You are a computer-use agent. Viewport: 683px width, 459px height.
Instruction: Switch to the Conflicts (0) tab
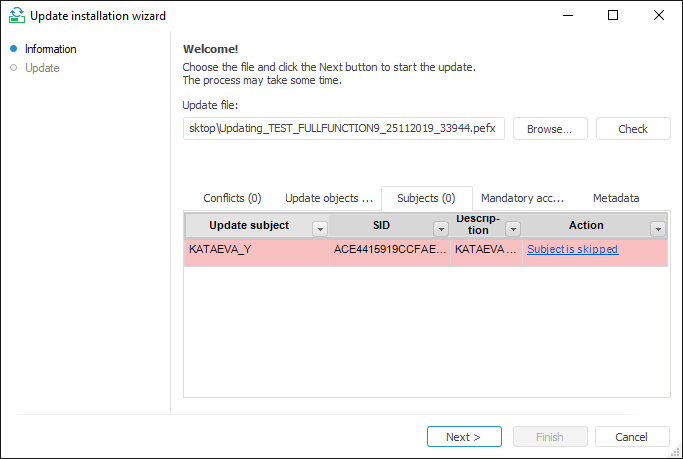(232, 198)
